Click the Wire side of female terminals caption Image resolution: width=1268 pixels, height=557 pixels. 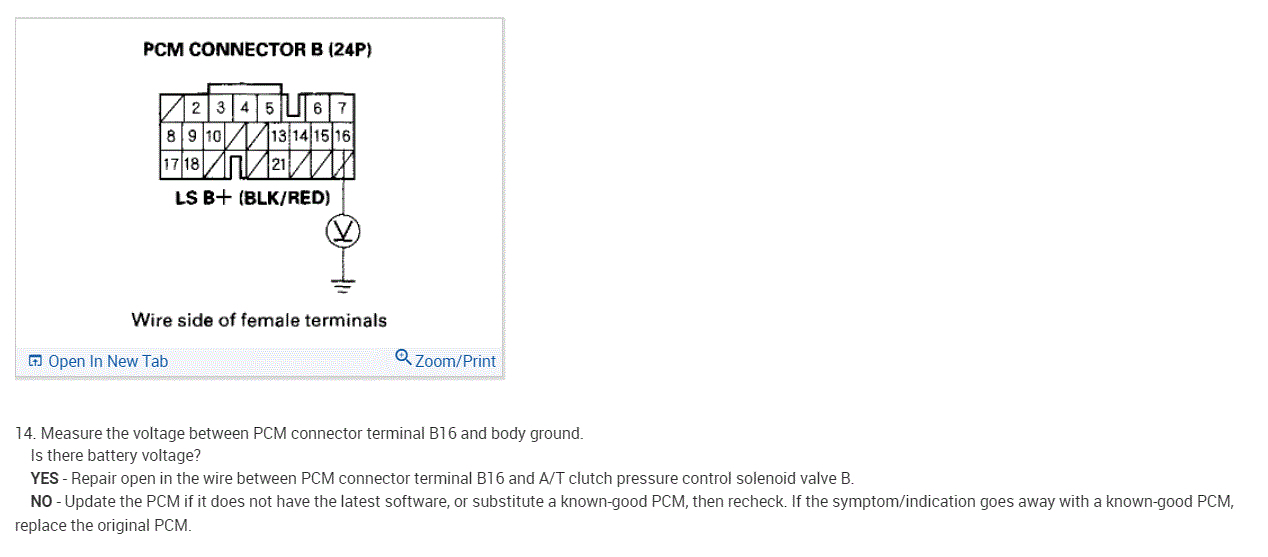click(259, 320)
